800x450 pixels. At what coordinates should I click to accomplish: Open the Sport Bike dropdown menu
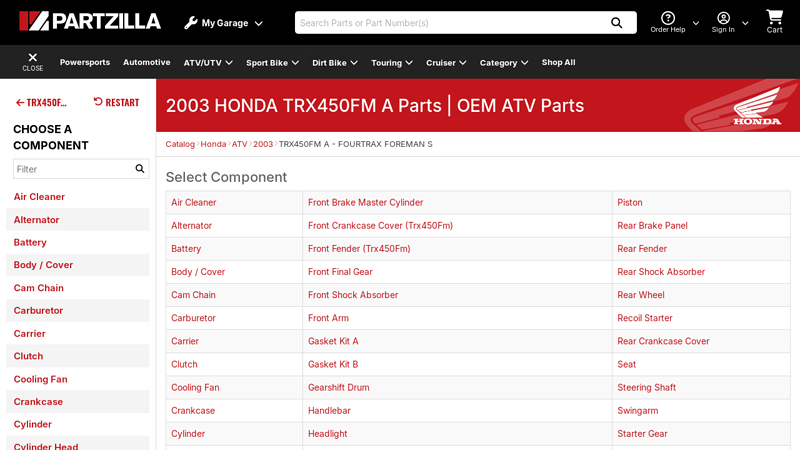(x=272, y=63)
